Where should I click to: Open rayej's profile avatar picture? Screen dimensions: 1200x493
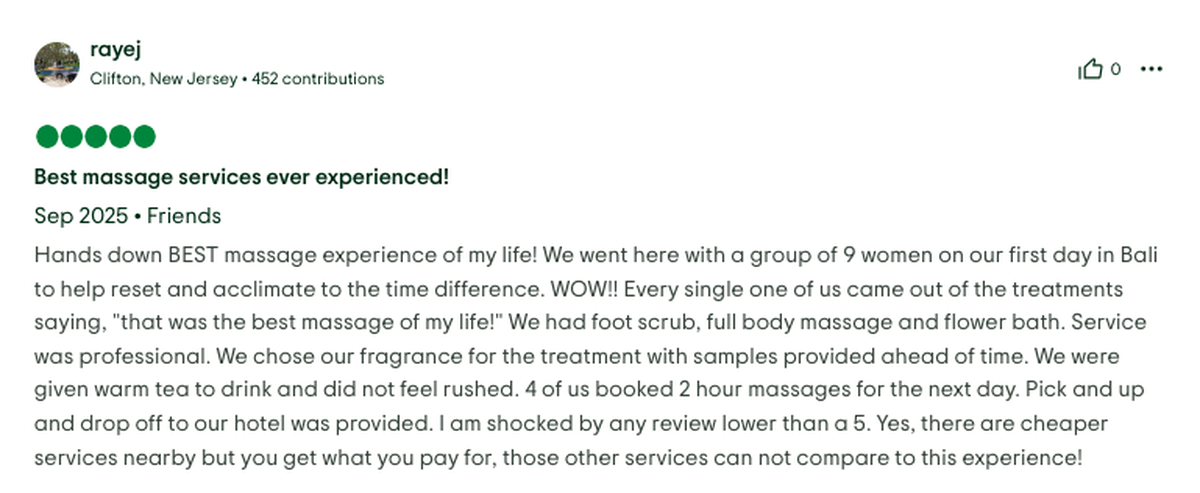tap(57, 64)
